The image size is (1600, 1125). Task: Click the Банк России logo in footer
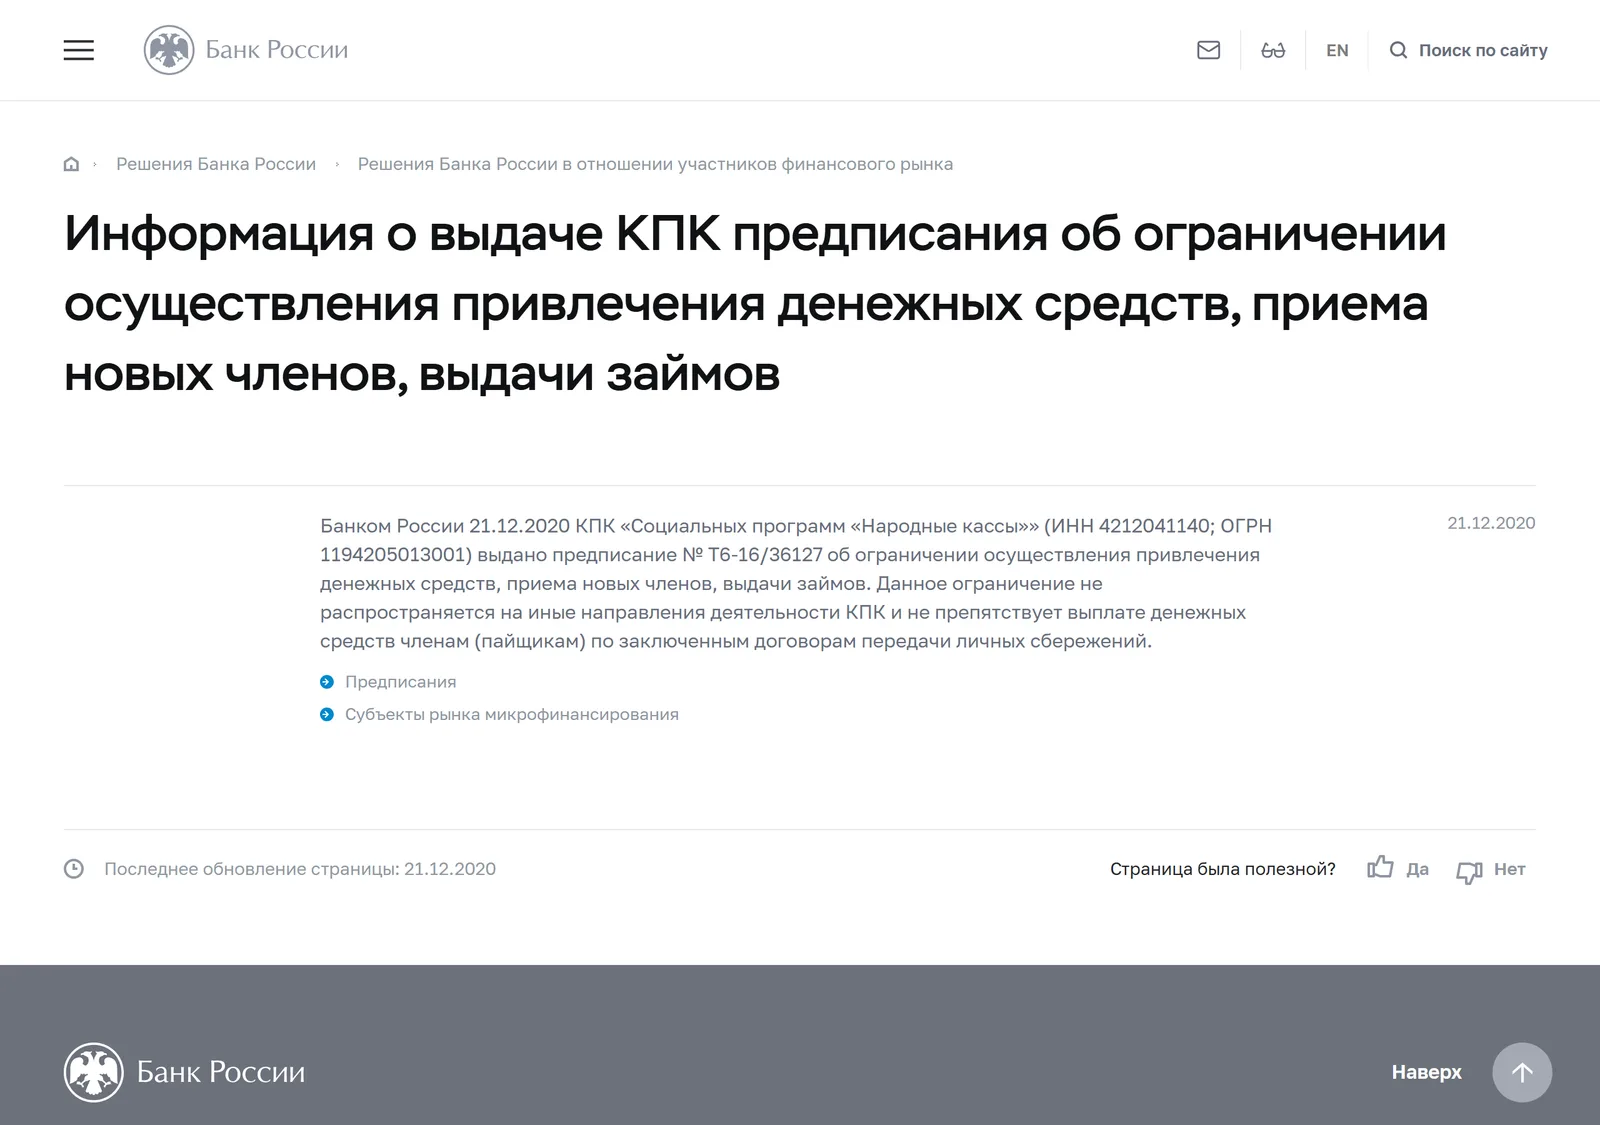(x=185, y=1072)
